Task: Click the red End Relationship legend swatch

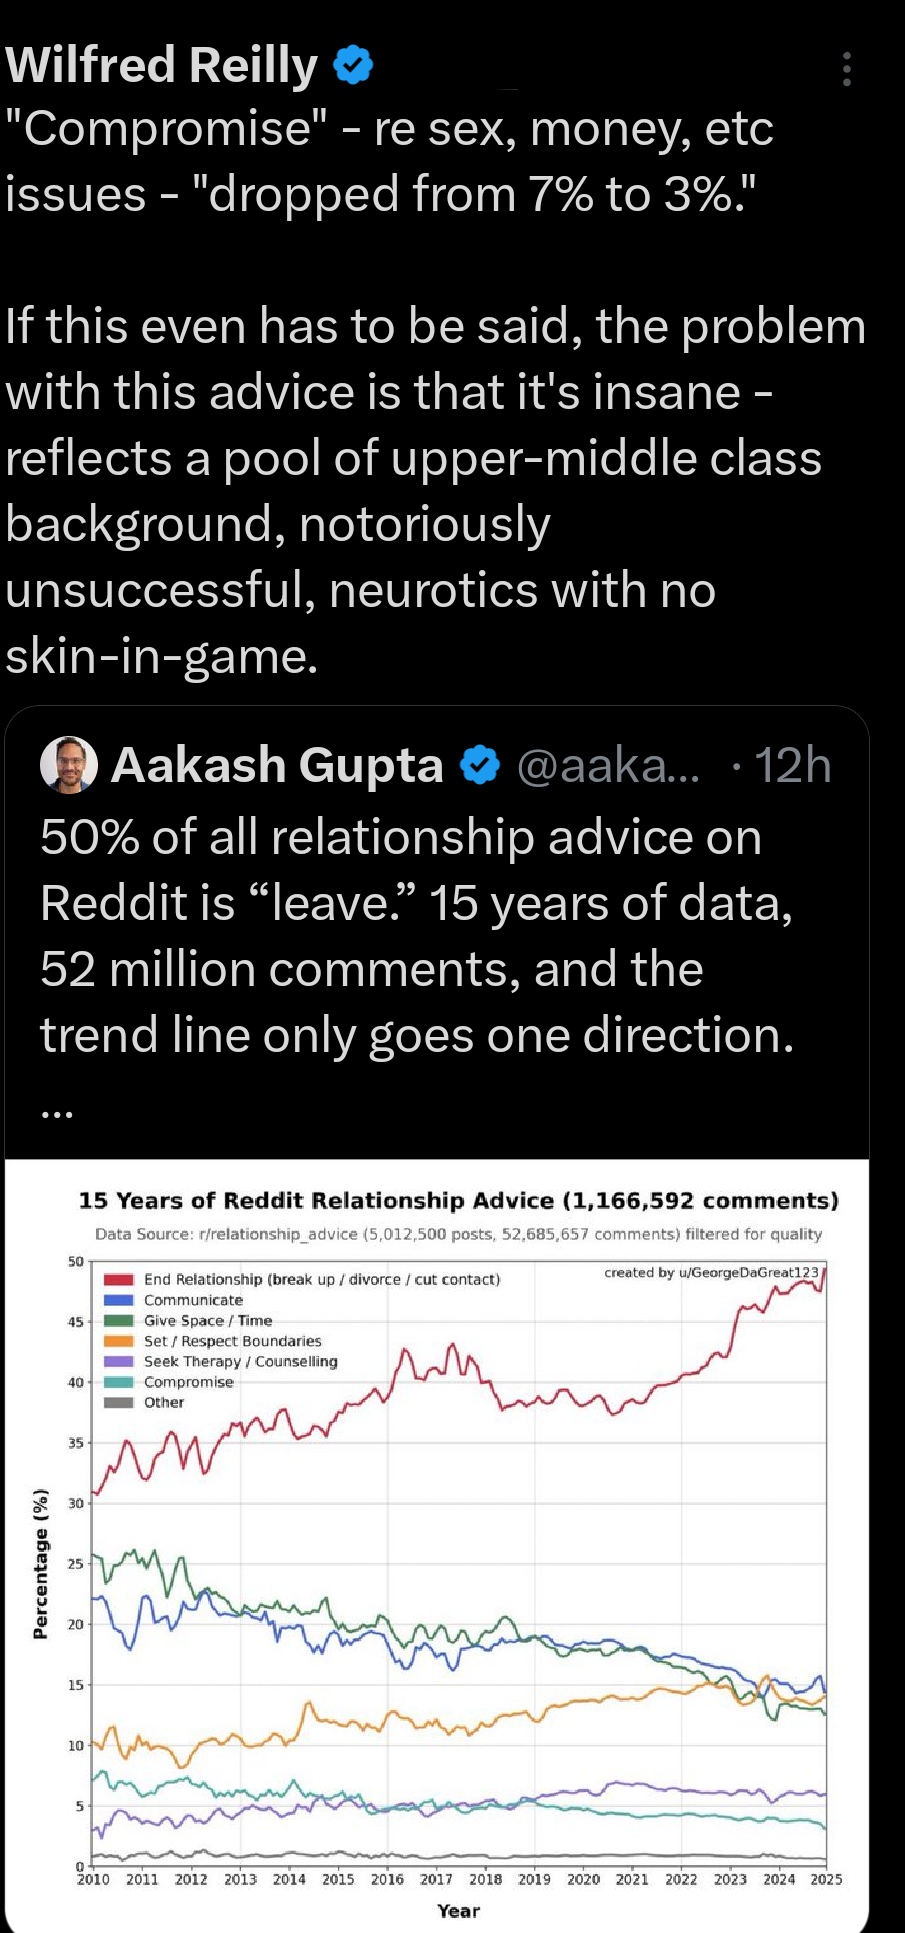Action: coord(119,1280)
